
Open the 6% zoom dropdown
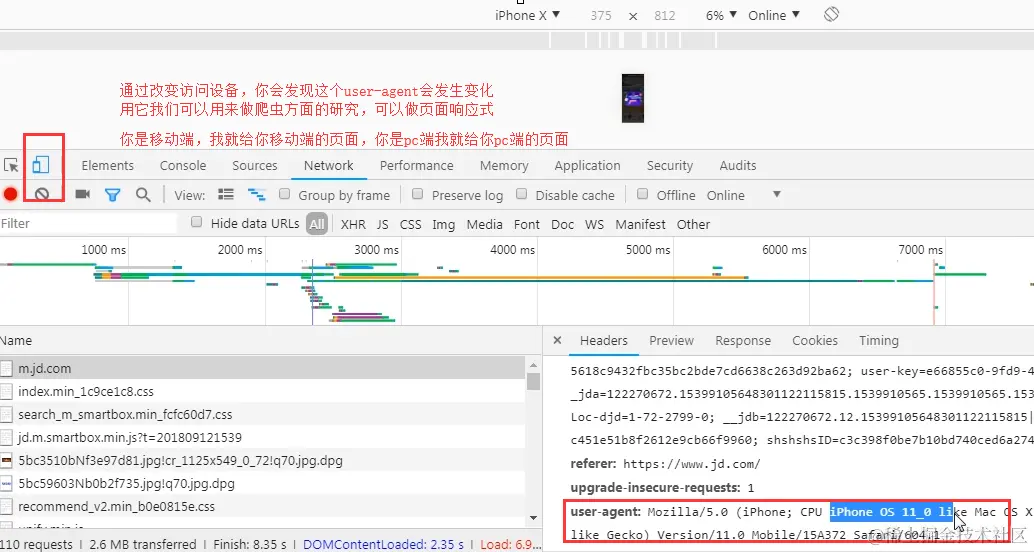click(x=721, y=15)
